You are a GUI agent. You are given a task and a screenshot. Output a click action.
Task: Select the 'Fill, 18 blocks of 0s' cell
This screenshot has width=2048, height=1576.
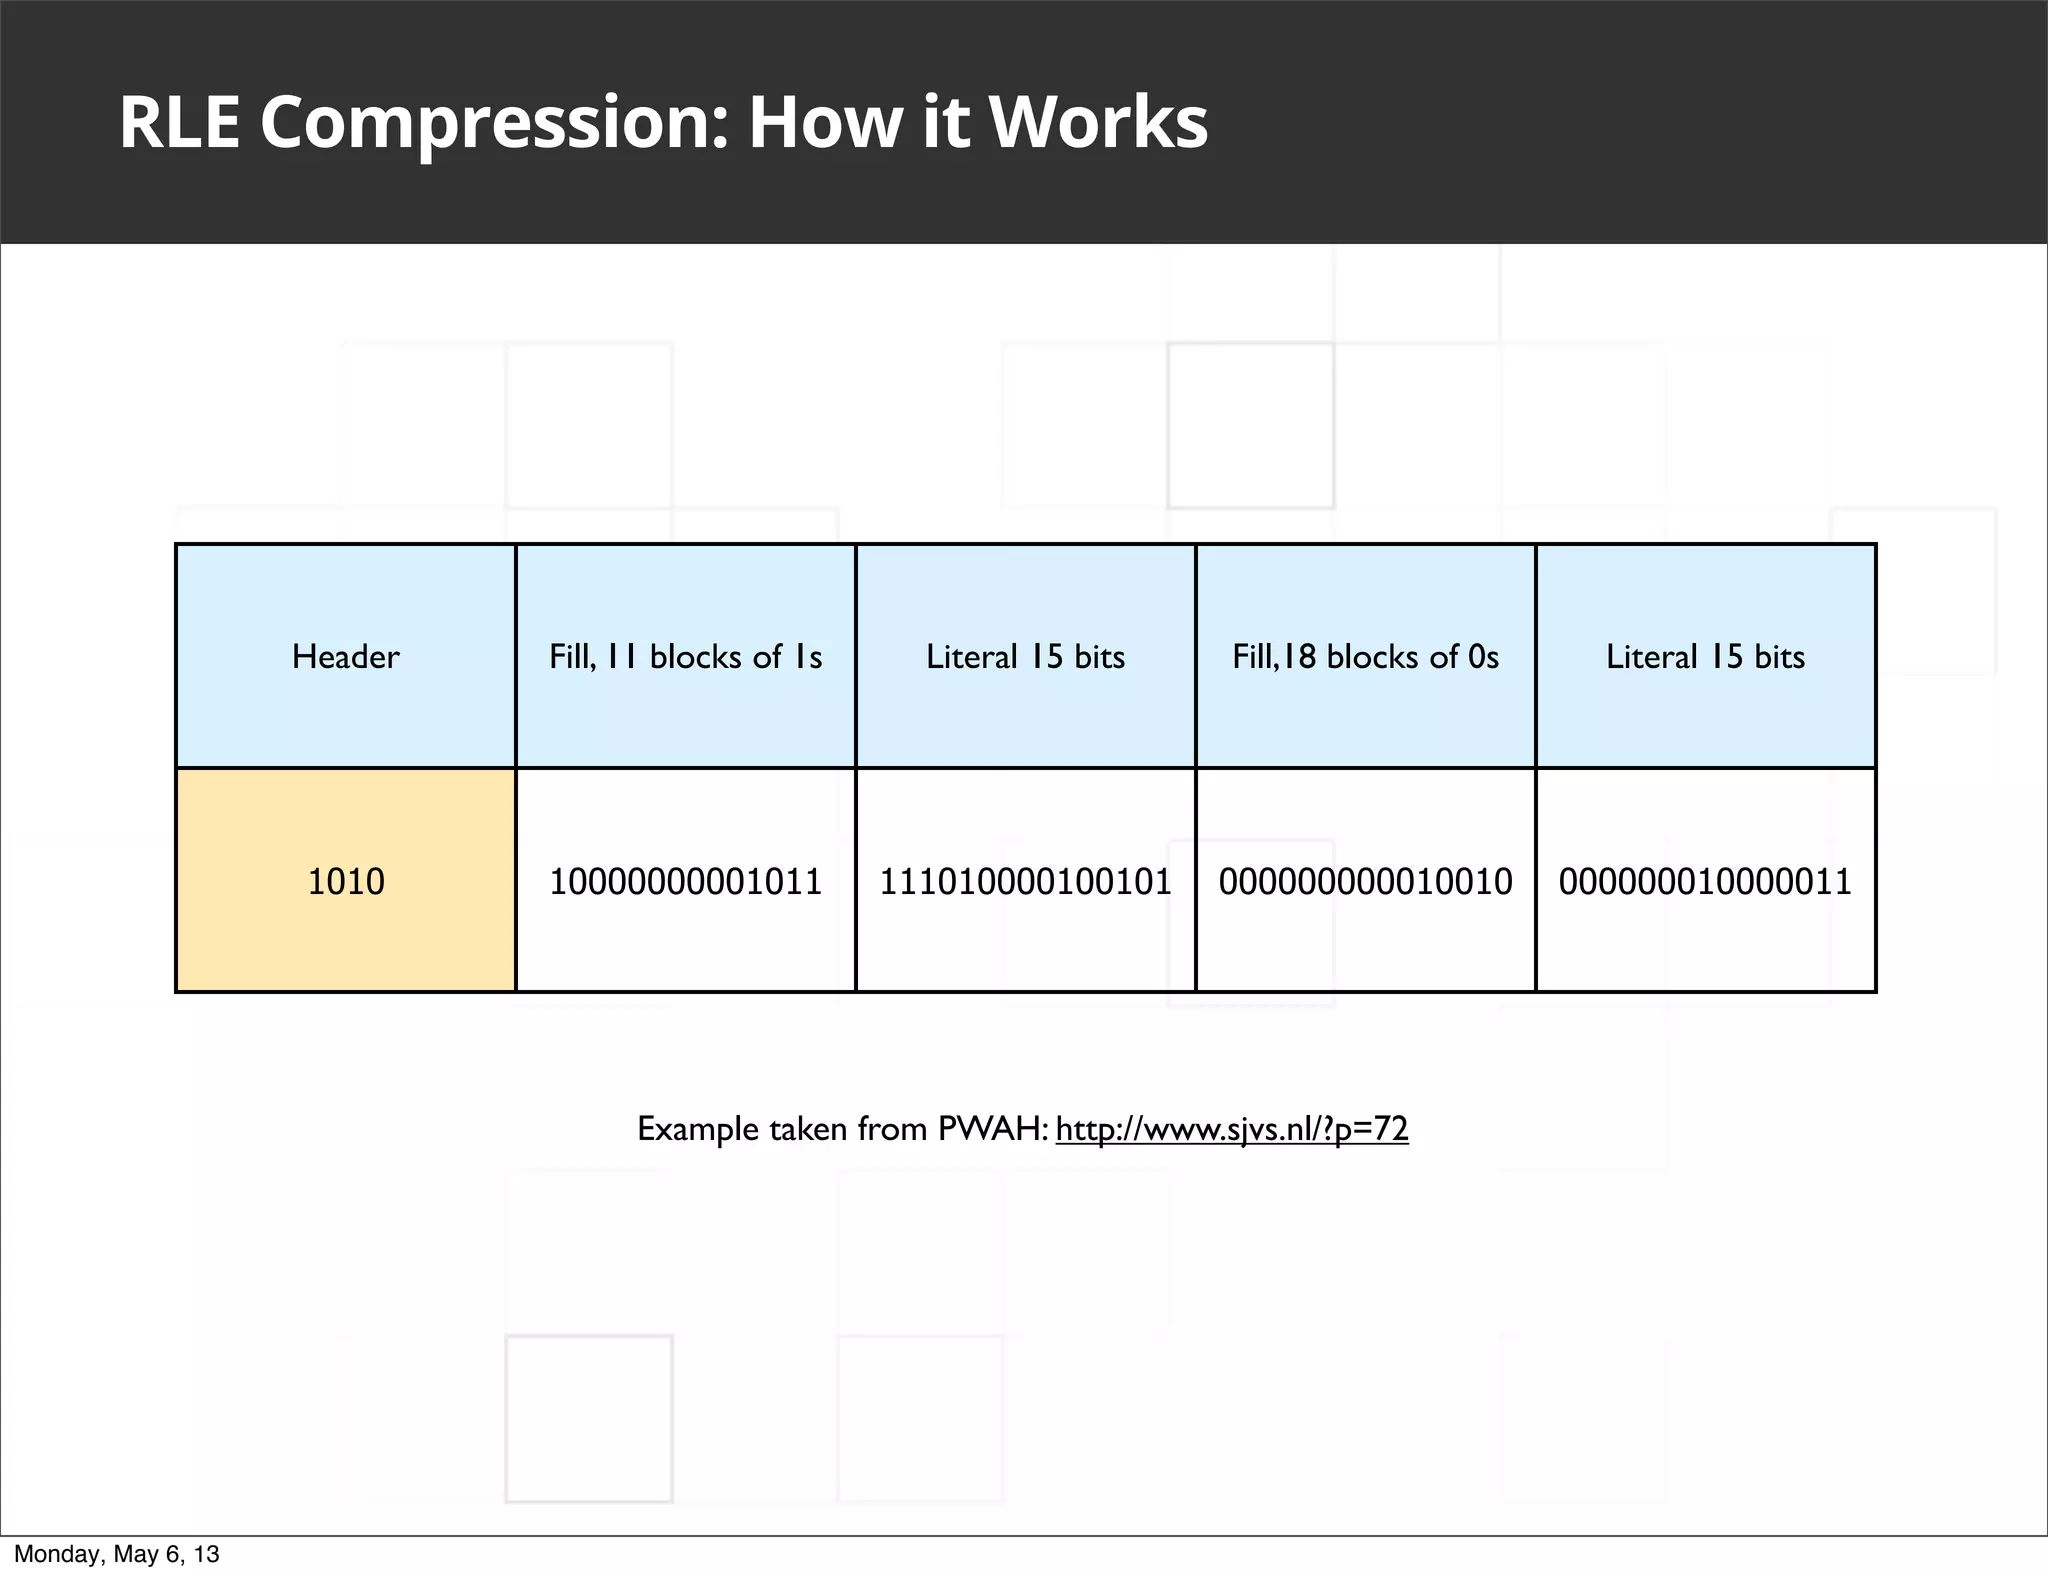(x=1366, y=656)
